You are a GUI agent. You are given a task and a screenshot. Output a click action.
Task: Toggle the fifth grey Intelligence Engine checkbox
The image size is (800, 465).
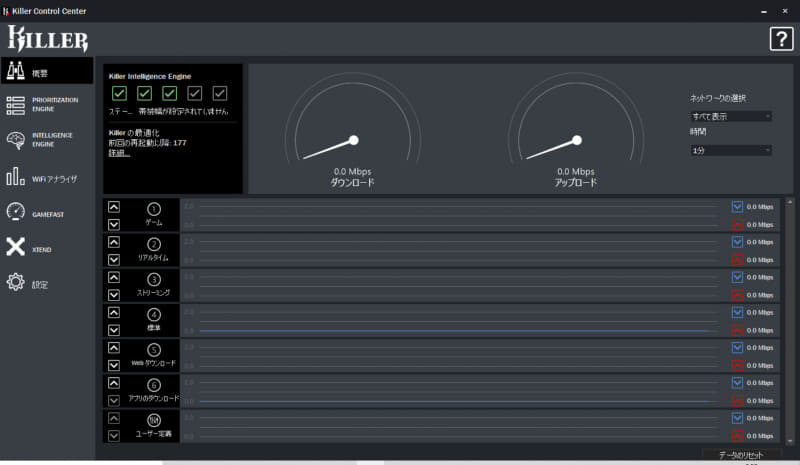pos(220,93)
